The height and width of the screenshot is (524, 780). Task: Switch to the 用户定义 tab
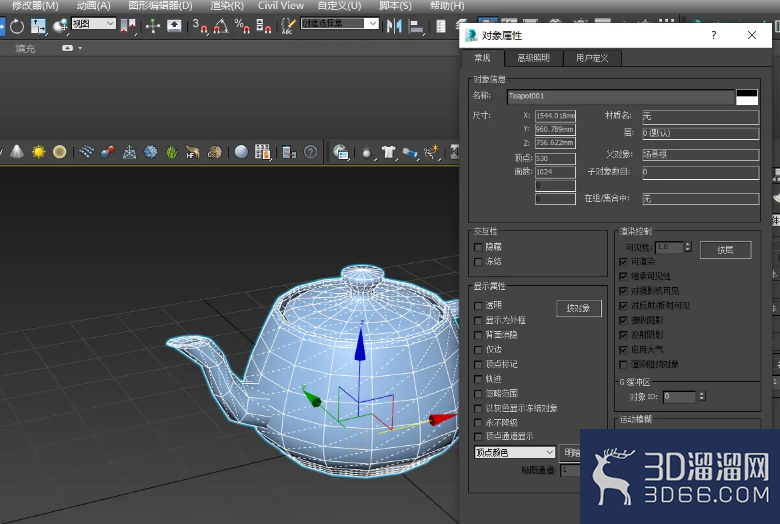[x=592, y=58]
